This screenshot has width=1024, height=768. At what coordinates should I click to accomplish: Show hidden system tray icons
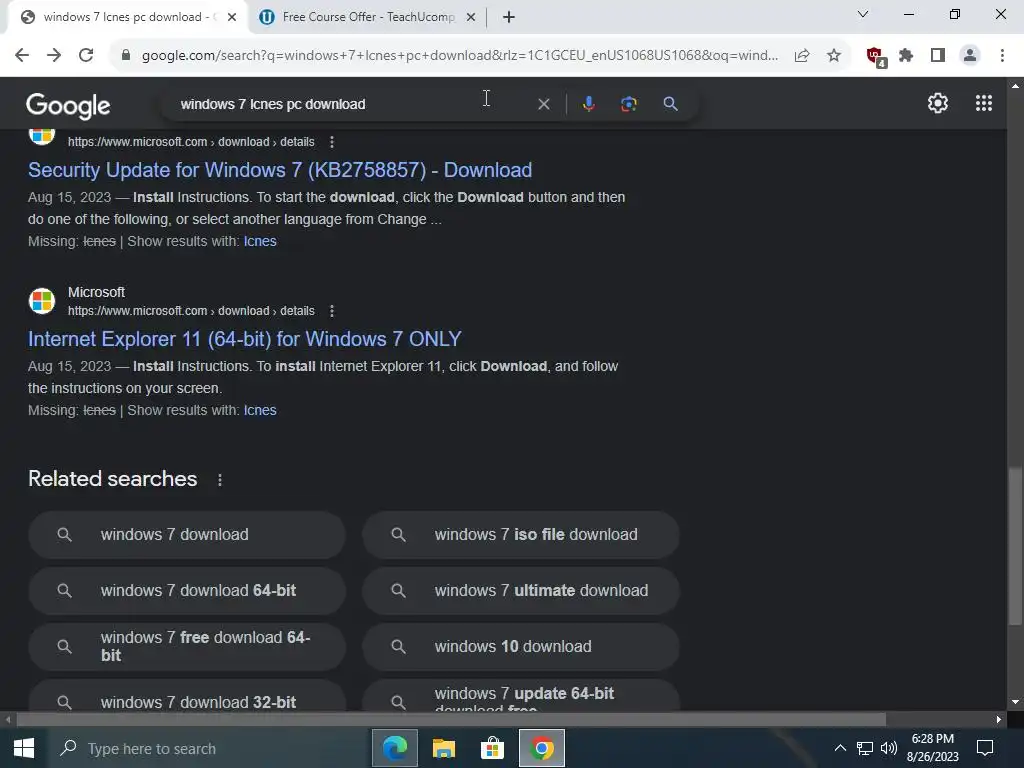pyautogui.click(x=840, y=748)
